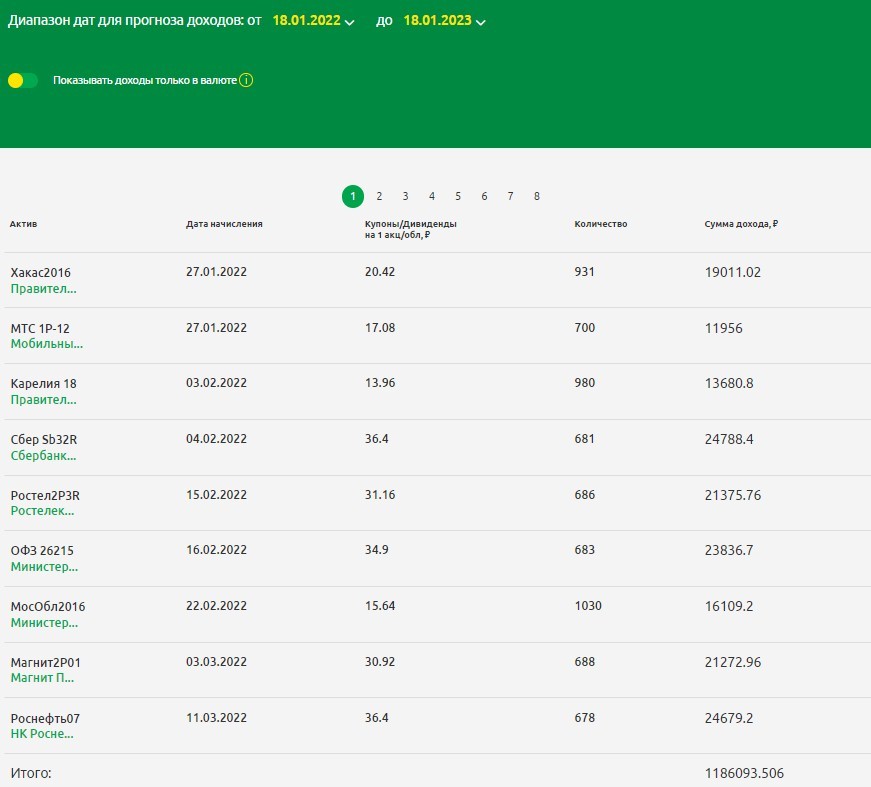Click Министер... link under ОФЗ 26215
Image resolution: width=871 pixels, height=787 pixels.
[44, 567]
